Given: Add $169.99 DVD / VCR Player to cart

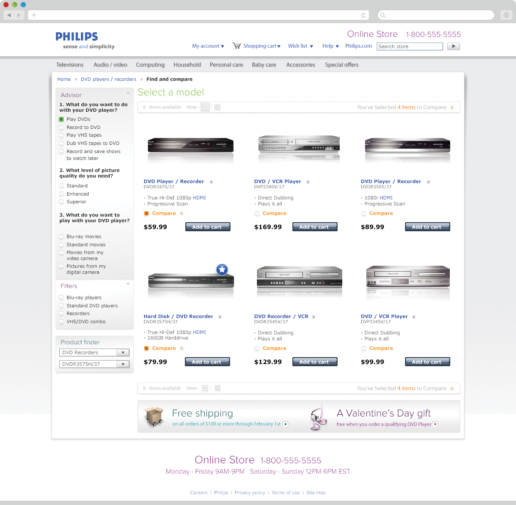Looking at the screenshot, I should (x=315, y=227).
